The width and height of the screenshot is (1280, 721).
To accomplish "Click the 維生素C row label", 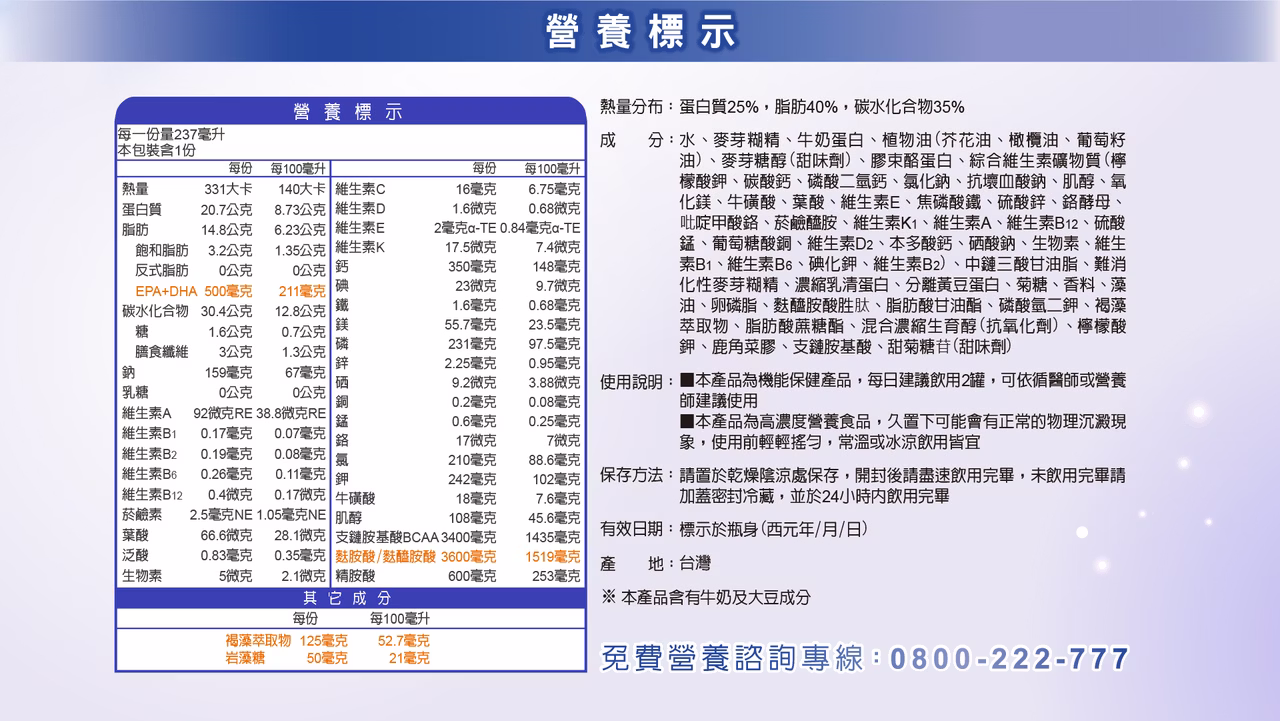I will point(360,189).
